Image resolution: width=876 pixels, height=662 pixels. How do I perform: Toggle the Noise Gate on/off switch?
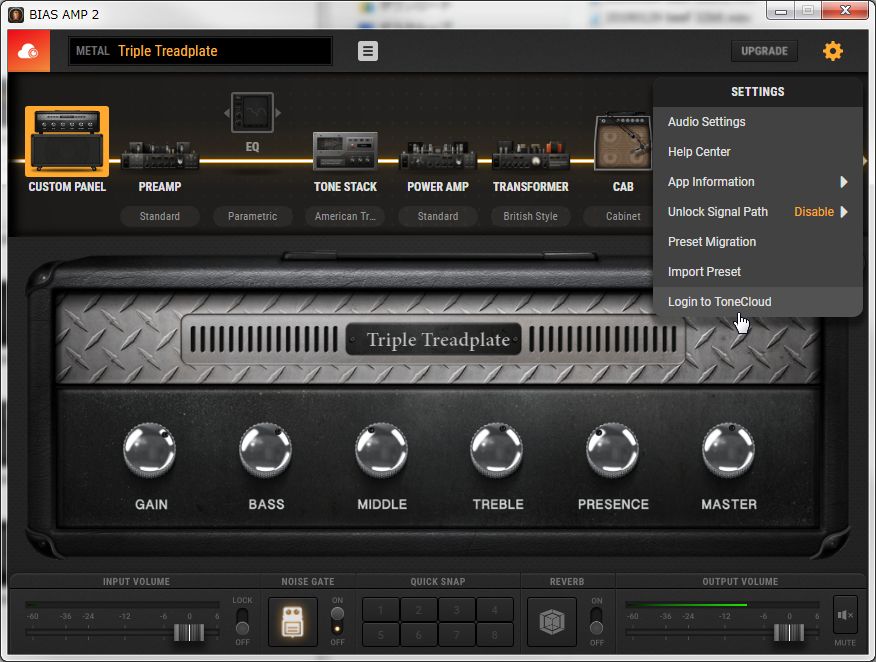[x=337, y=621]
